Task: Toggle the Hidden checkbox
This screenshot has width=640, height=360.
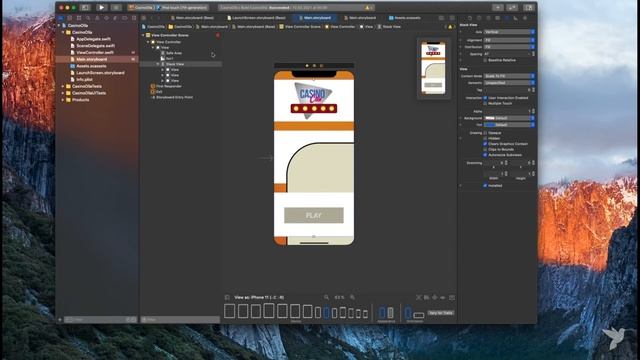Action: click(485, 138)
